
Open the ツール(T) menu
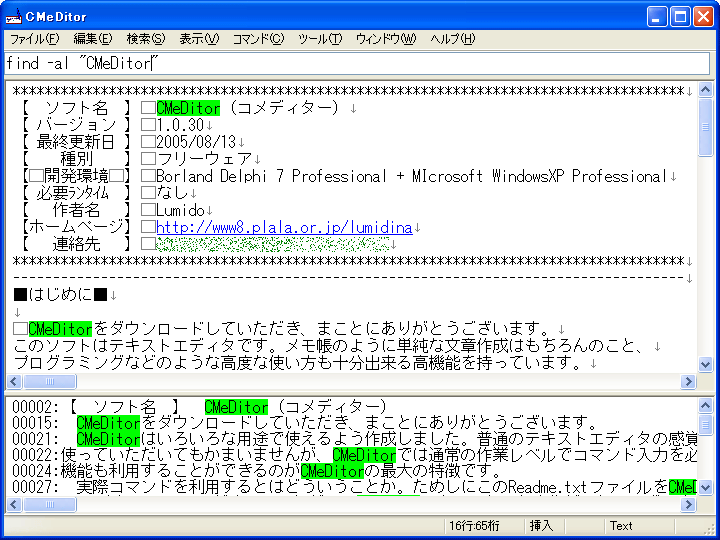coord(320,39)
